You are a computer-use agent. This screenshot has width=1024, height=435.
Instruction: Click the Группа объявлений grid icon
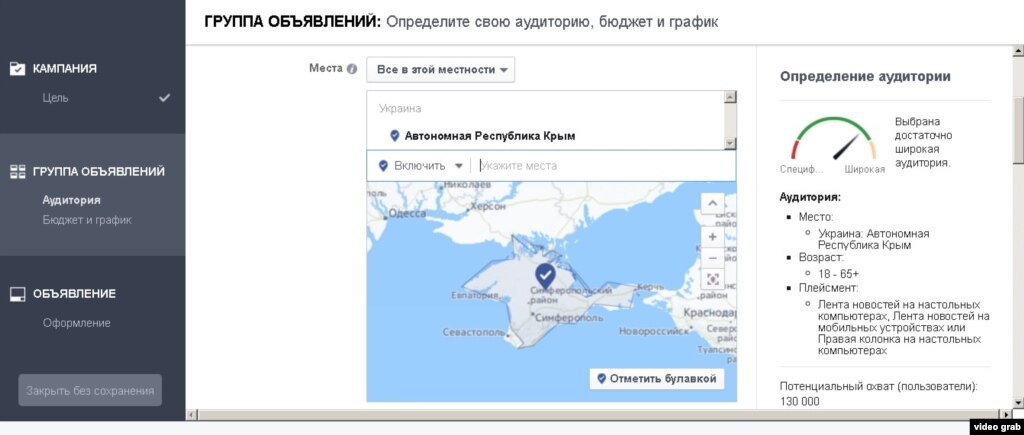17,172
